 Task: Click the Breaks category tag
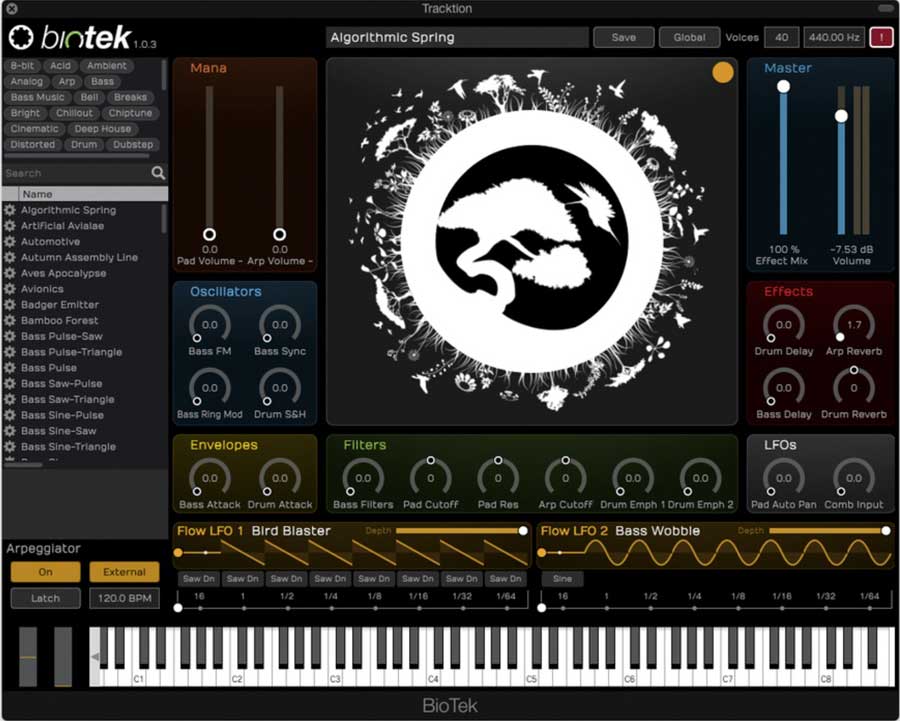click(x=130, y=98)
